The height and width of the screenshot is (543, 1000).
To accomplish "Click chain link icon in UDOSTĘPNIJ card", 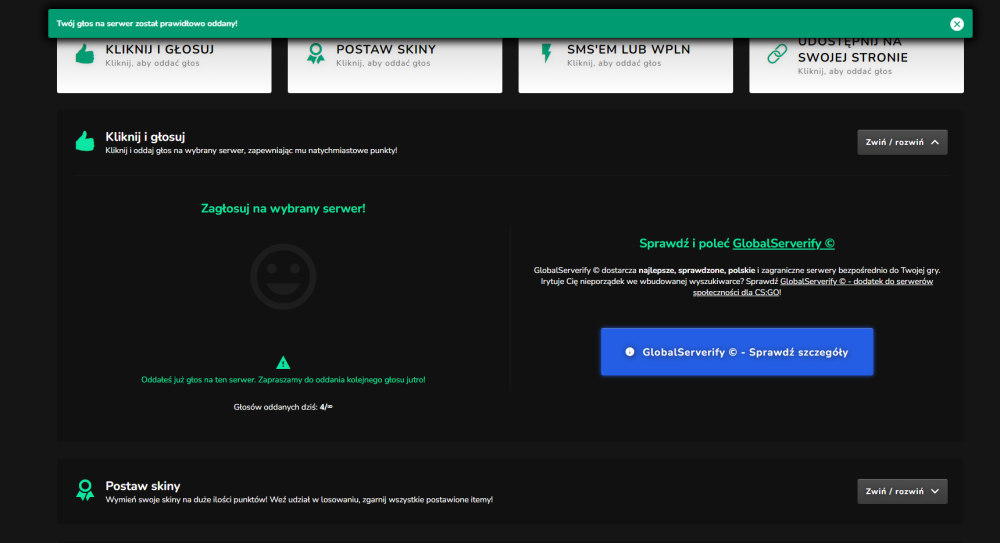I will click(x=777, y=54).
